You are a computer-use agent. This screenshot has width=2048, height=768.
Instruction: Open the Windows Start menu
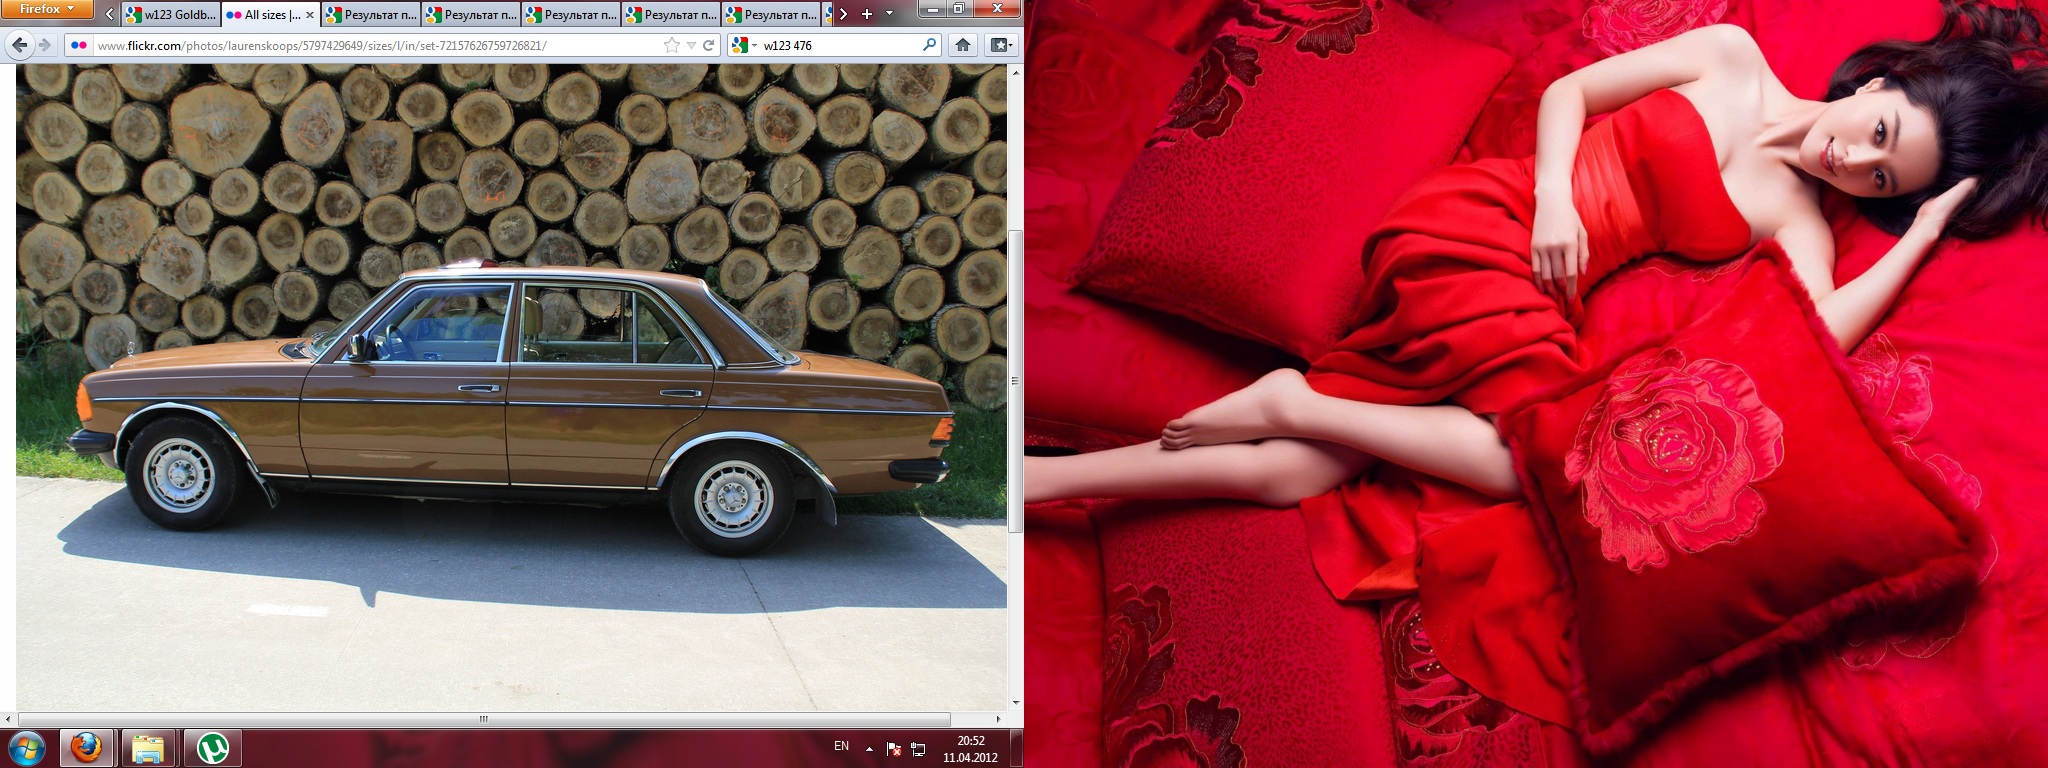click(27, 748)
